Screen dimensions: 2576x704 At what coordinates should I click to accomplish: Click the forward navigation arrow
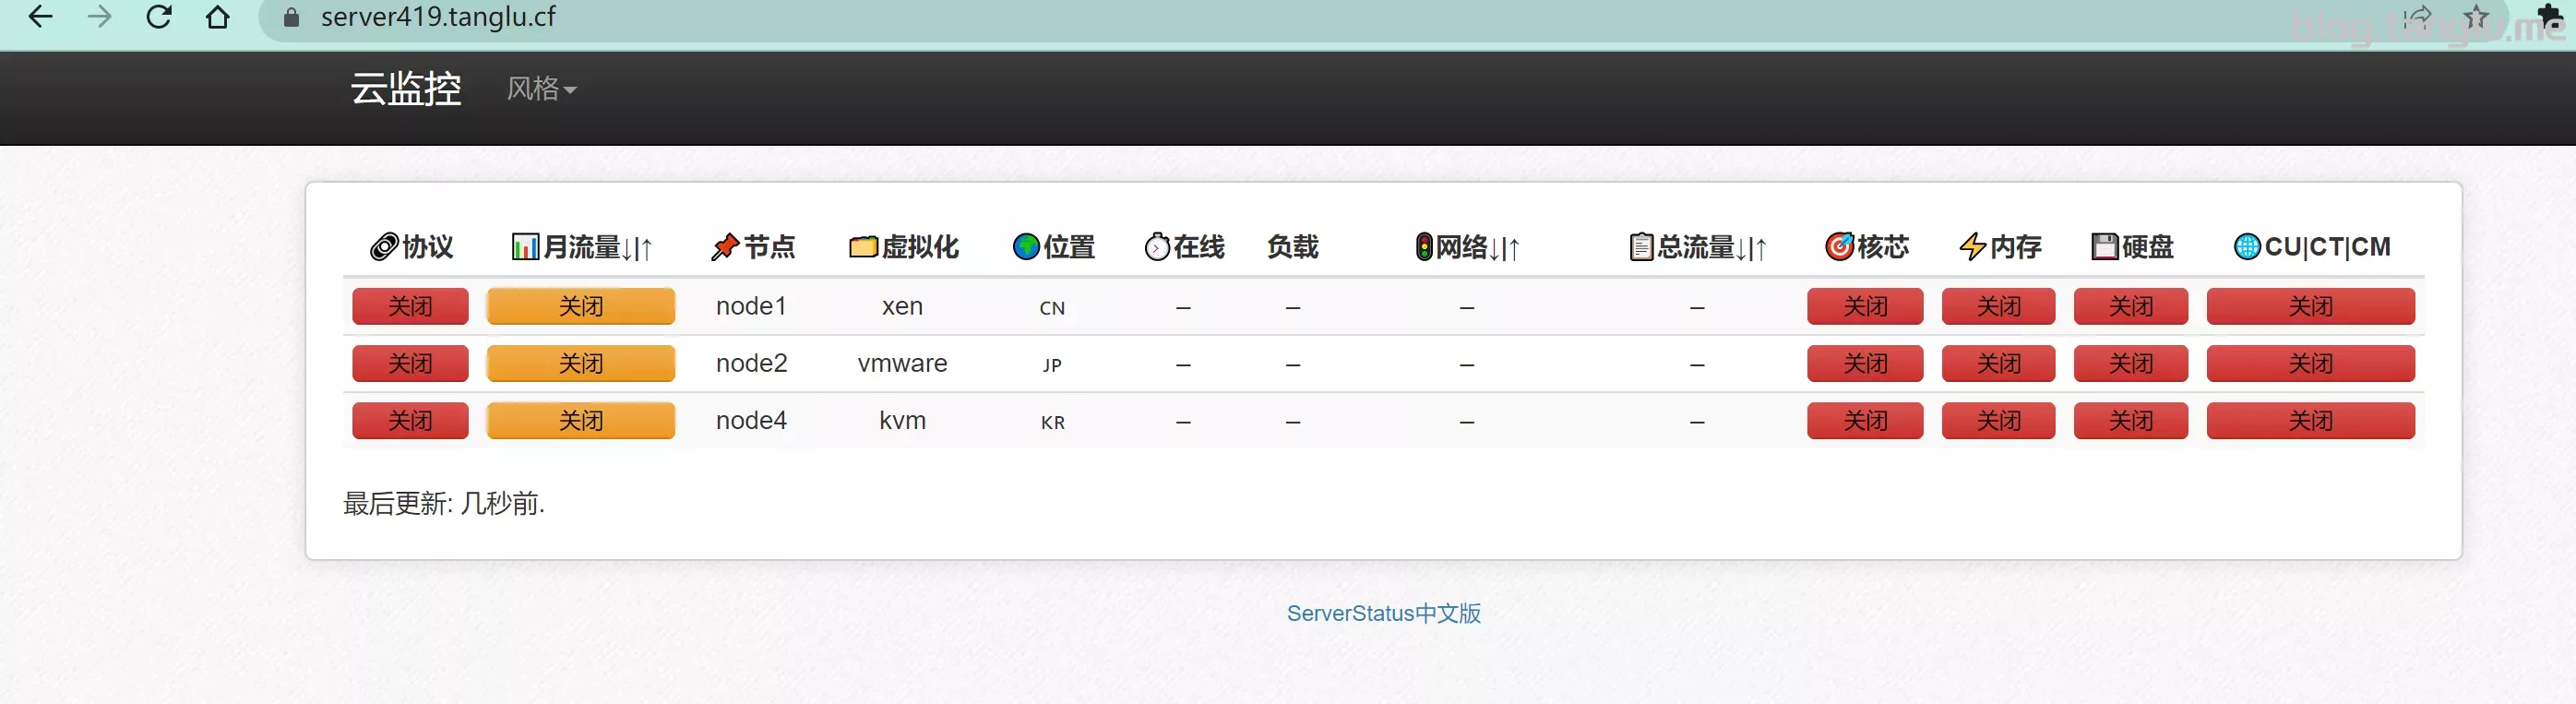(99, 17)
